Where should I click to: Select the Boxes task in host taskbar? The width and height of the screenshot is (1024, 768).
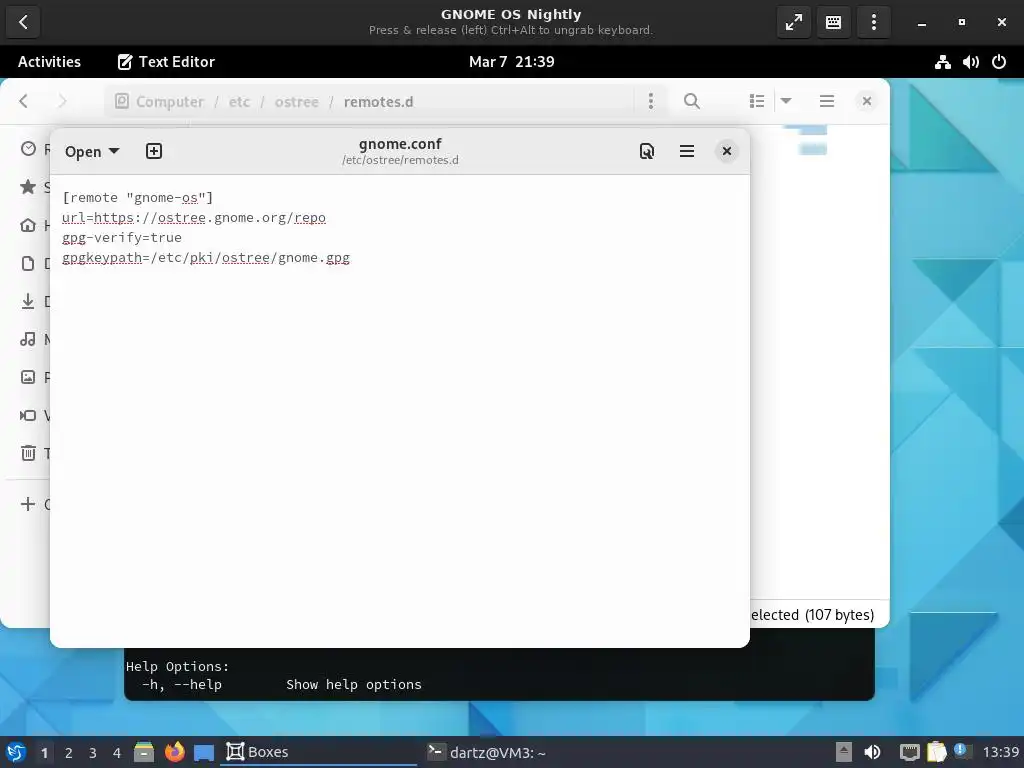[320, 752]
